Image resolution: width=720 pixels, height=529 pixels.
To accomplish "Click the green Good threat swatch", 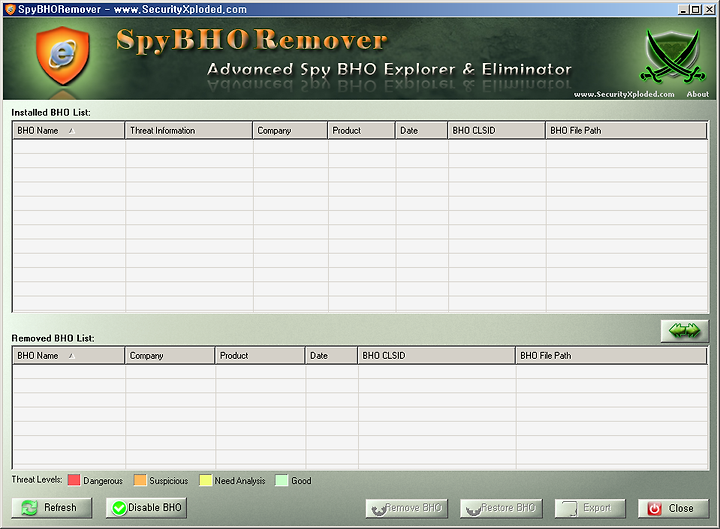I will point(281,480).
